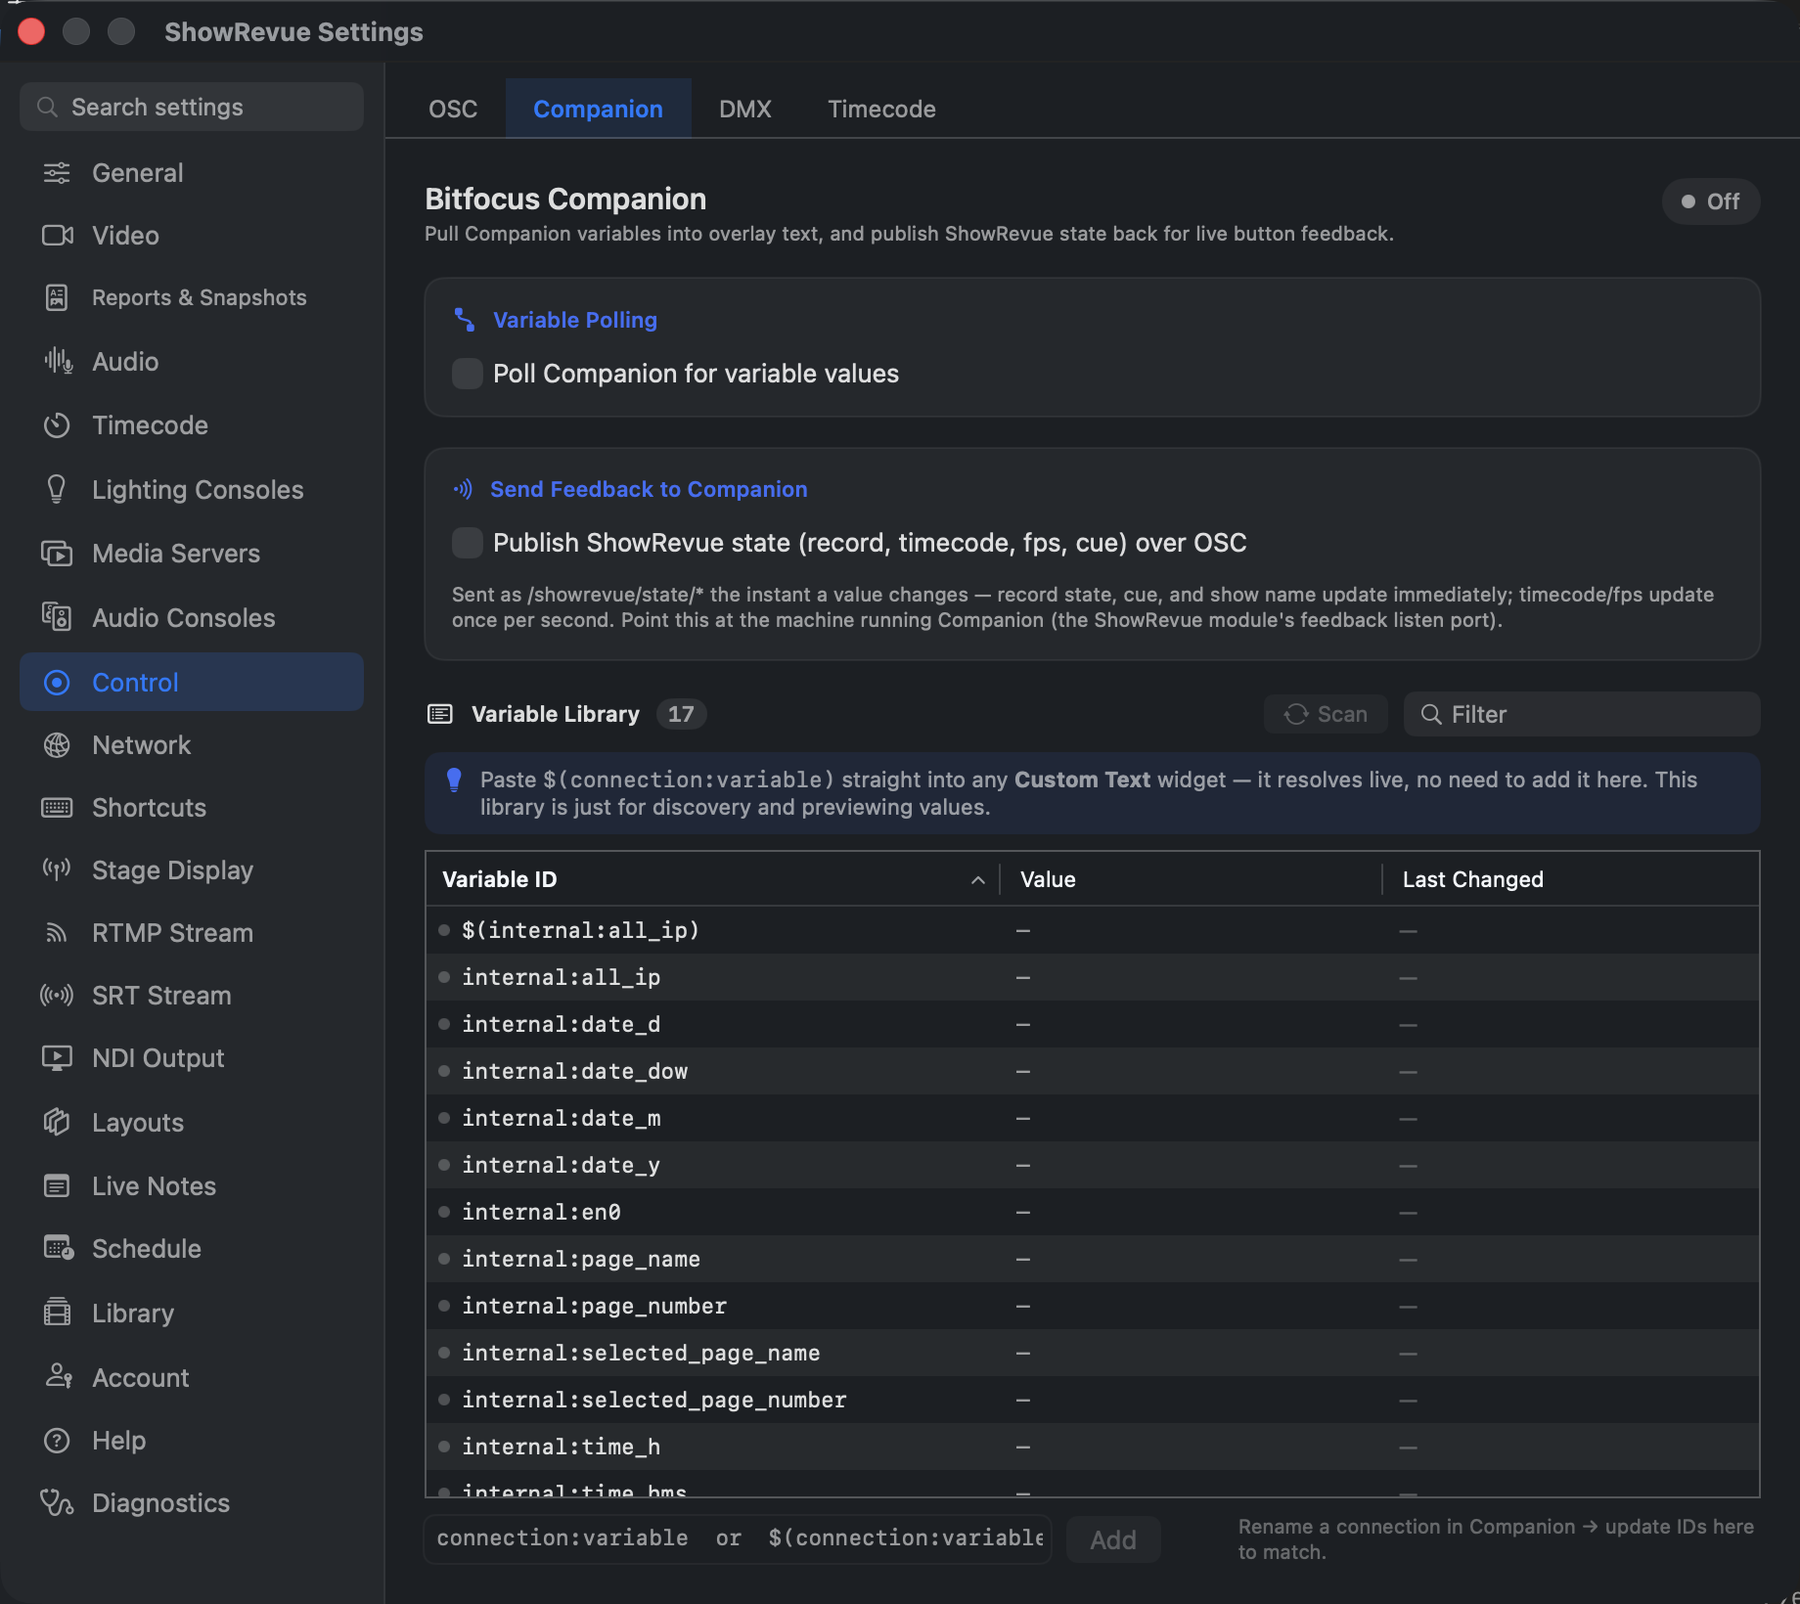Click the Send Feedback to Companion heading
This screenshot has height=1604, width=1800.
tap(649, 489)
